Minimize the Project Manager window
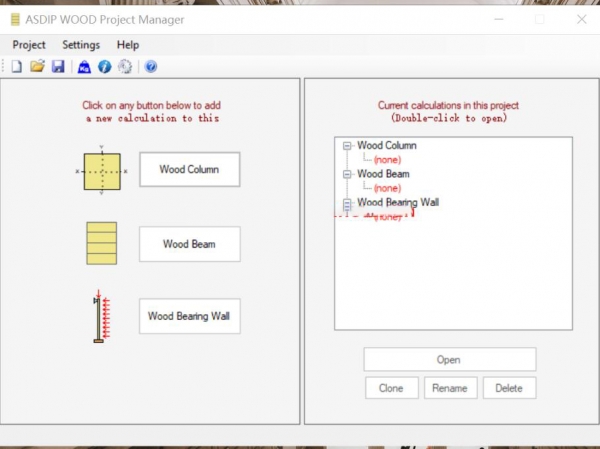The height and width of the screenshot is (449, 600). [499, 19]
